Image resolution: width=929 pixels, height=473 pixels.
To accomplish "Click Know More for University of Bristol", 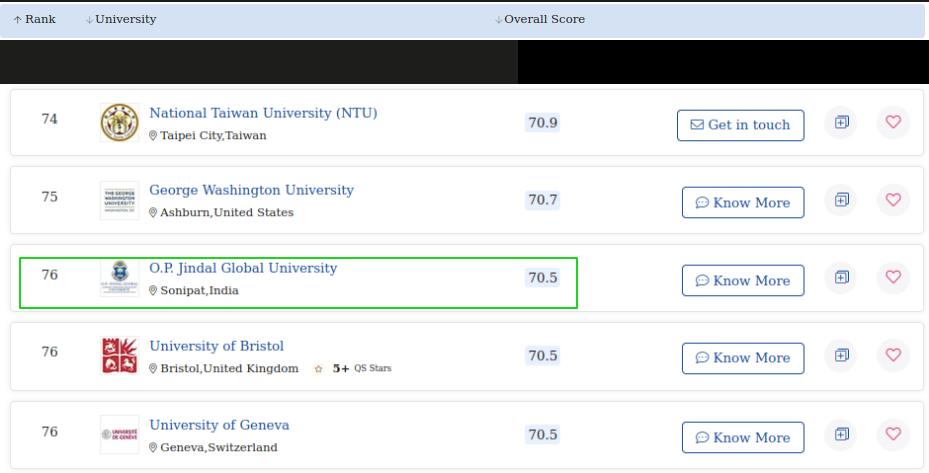I will pyautogui.click(x=743, y=358).
